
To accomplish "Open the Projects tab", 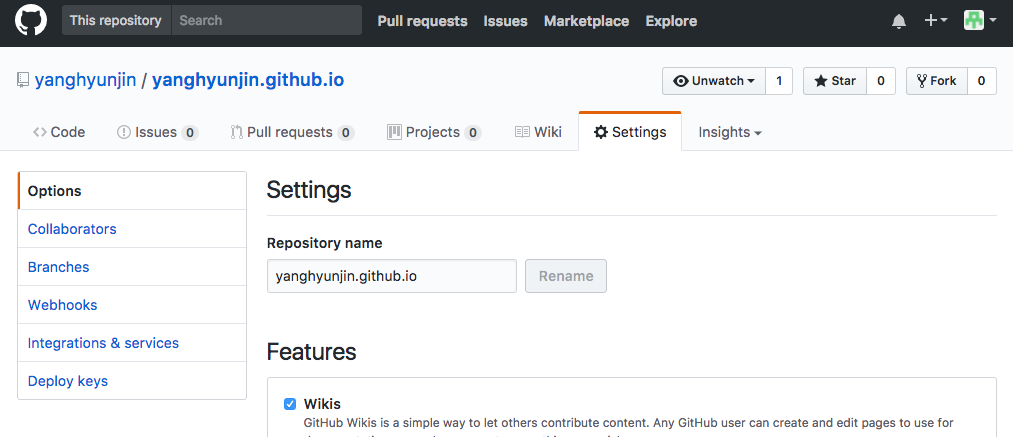I will coord(434,133).
